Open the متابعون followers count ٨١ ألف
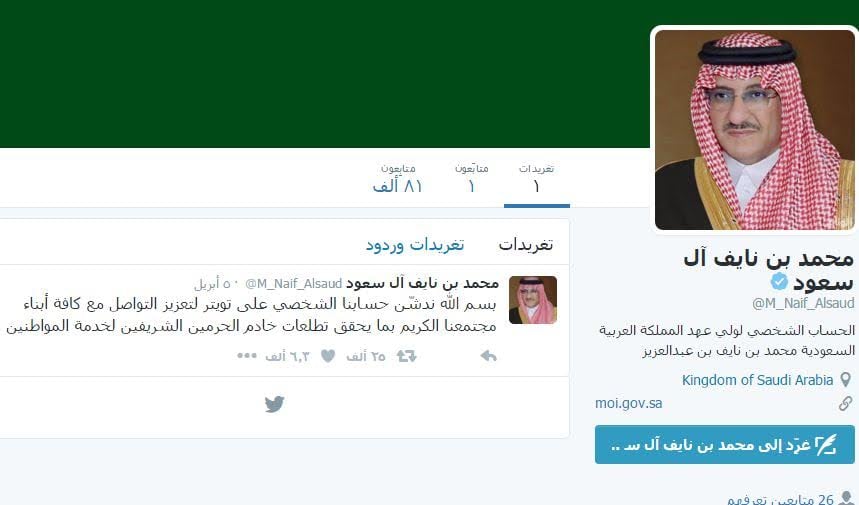Screen dimensions: 859x505 (398, 179)
